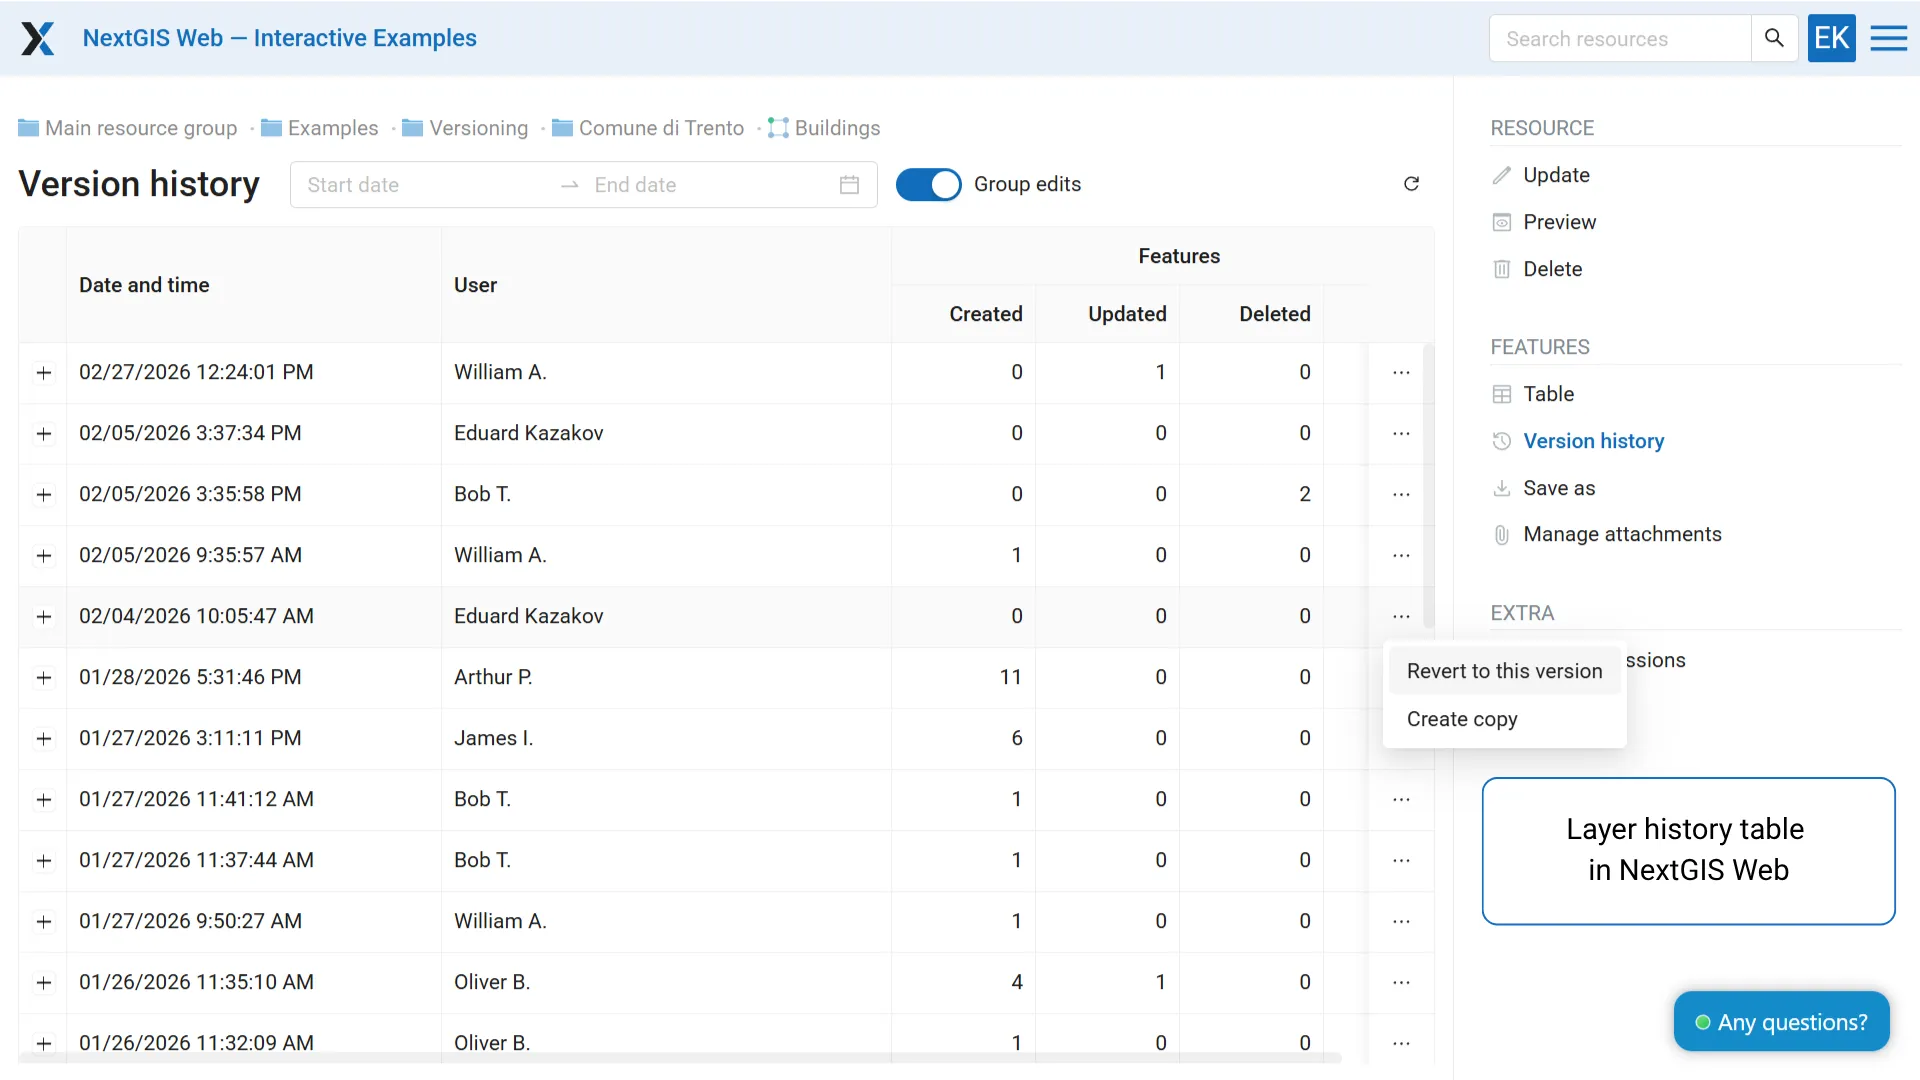The width and height of the screenshot is (1920, 1080).
Task: Click the search magnifier icon
Action: point(1774,38)
